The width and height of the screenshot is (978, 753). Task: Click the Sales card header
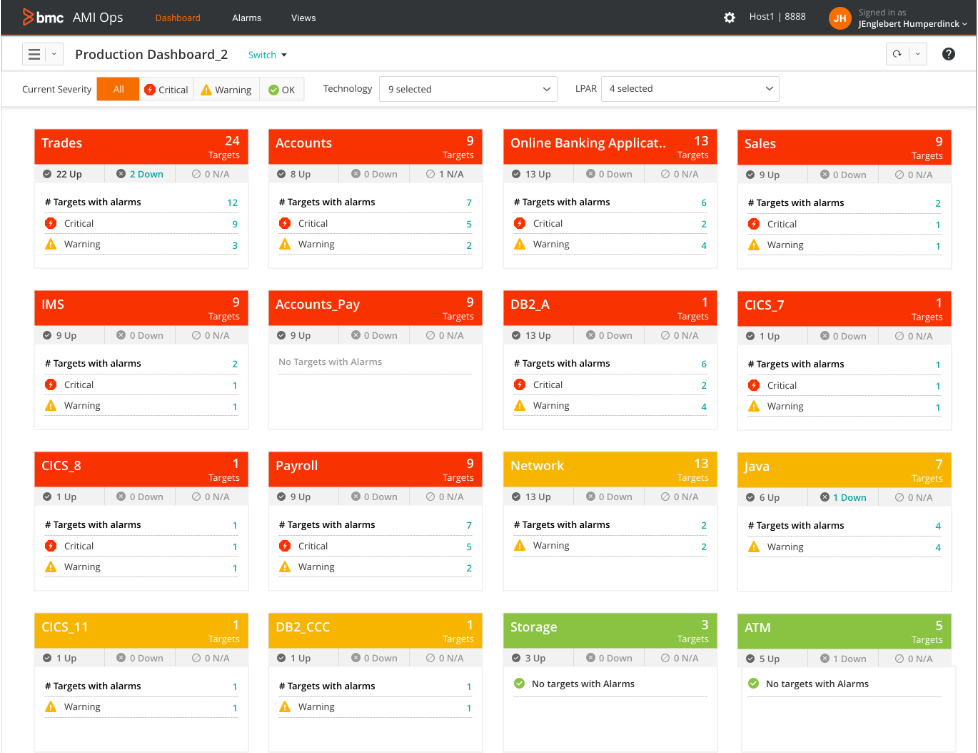844,147
